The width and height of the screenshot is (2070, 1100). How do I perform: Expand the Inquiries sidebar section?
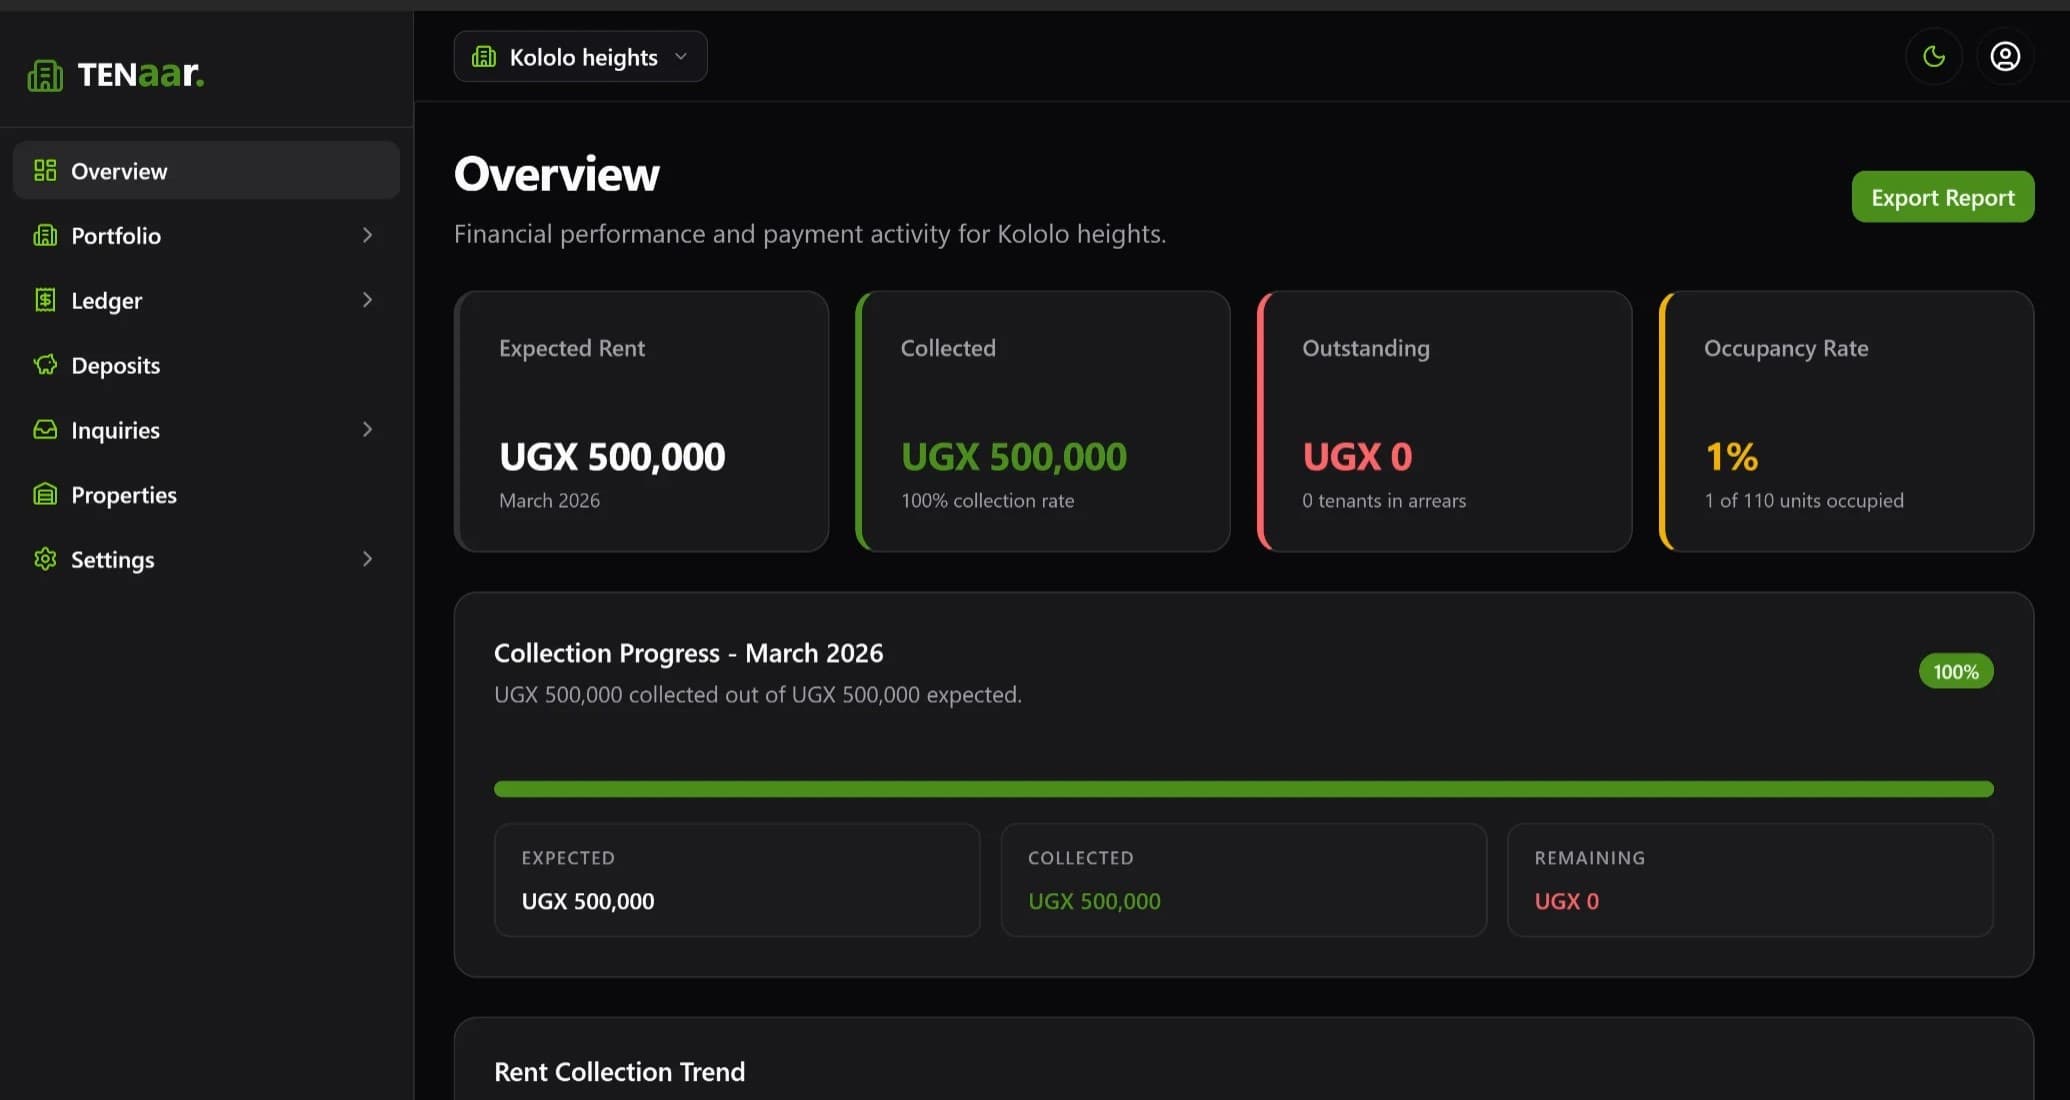(x=368, y=429)
